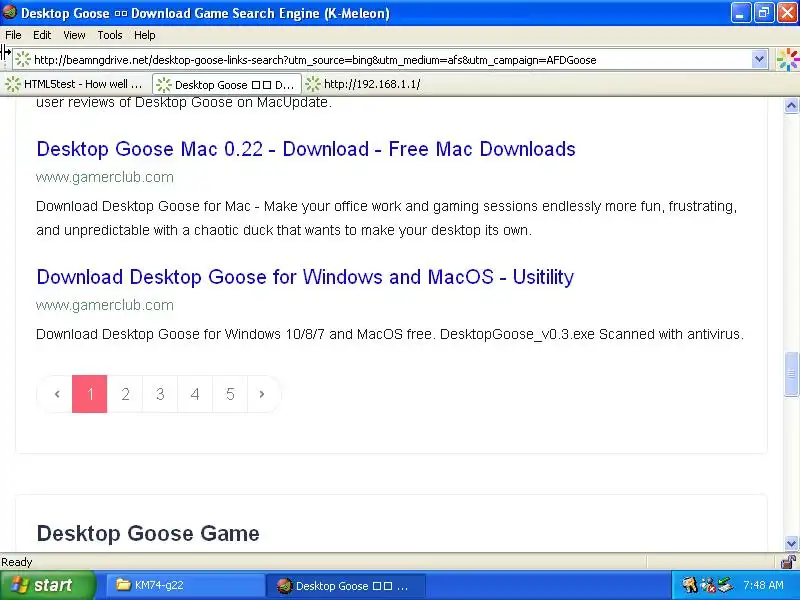Screen dimensions: 800x600
Task: Click the page icon in address bar
Action: point(22,60)
